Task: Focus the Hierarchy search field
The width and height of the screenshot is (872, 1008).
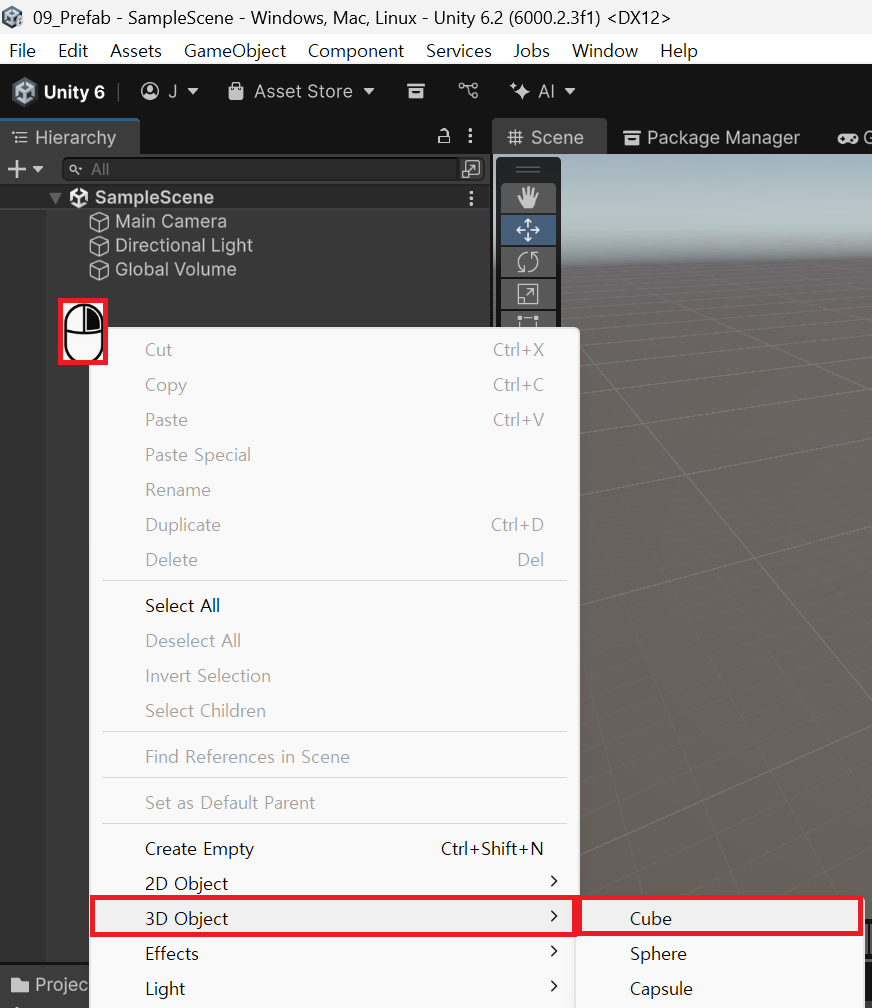Action: 259,169
